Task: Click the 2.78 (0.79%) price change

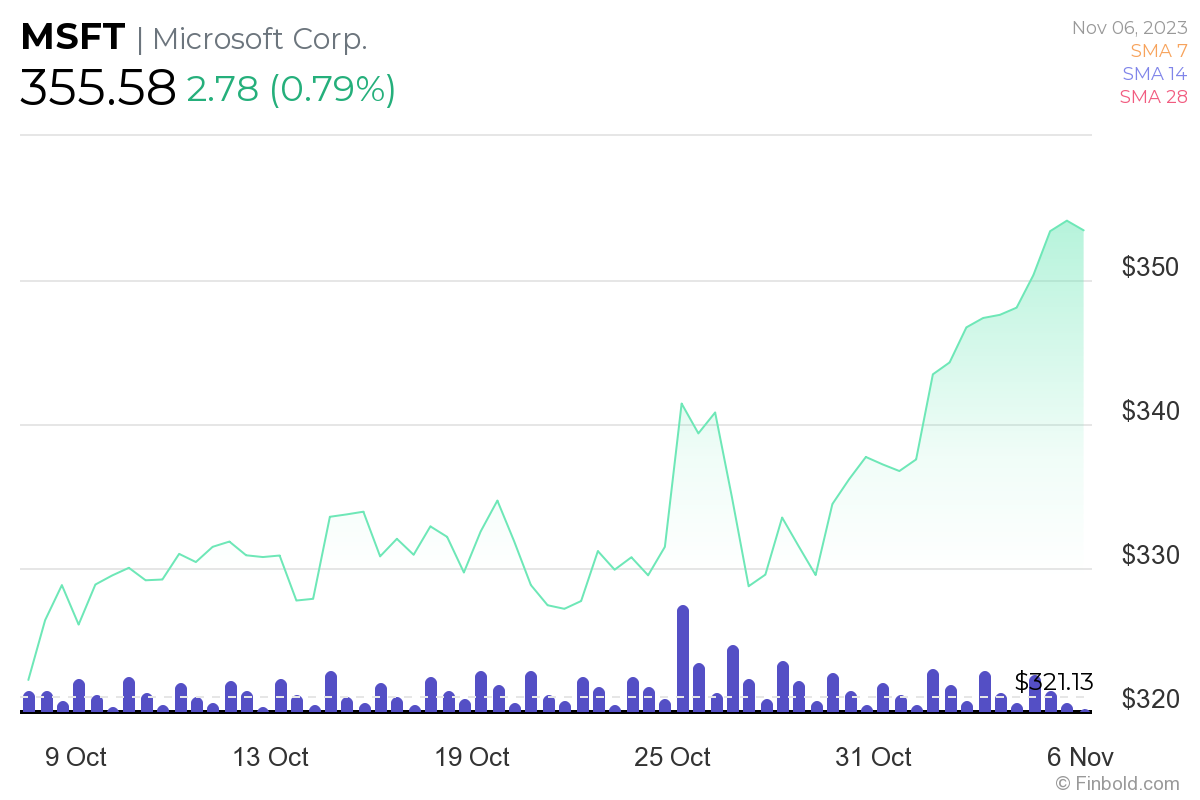Action: 291,88
